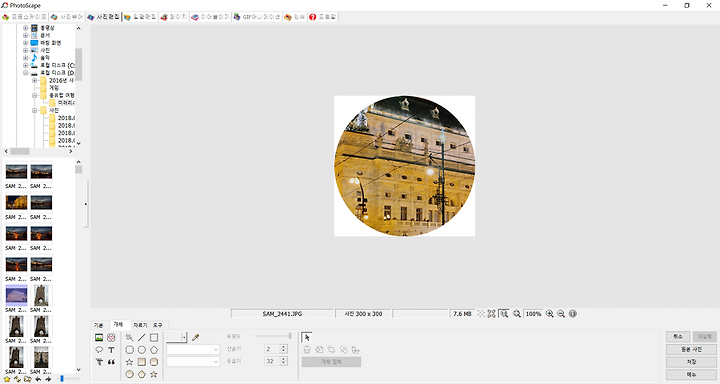This screenshot has height=384, width=720.
Task: Switch to the 도구 tools tab
Action: tap(158, 325)
